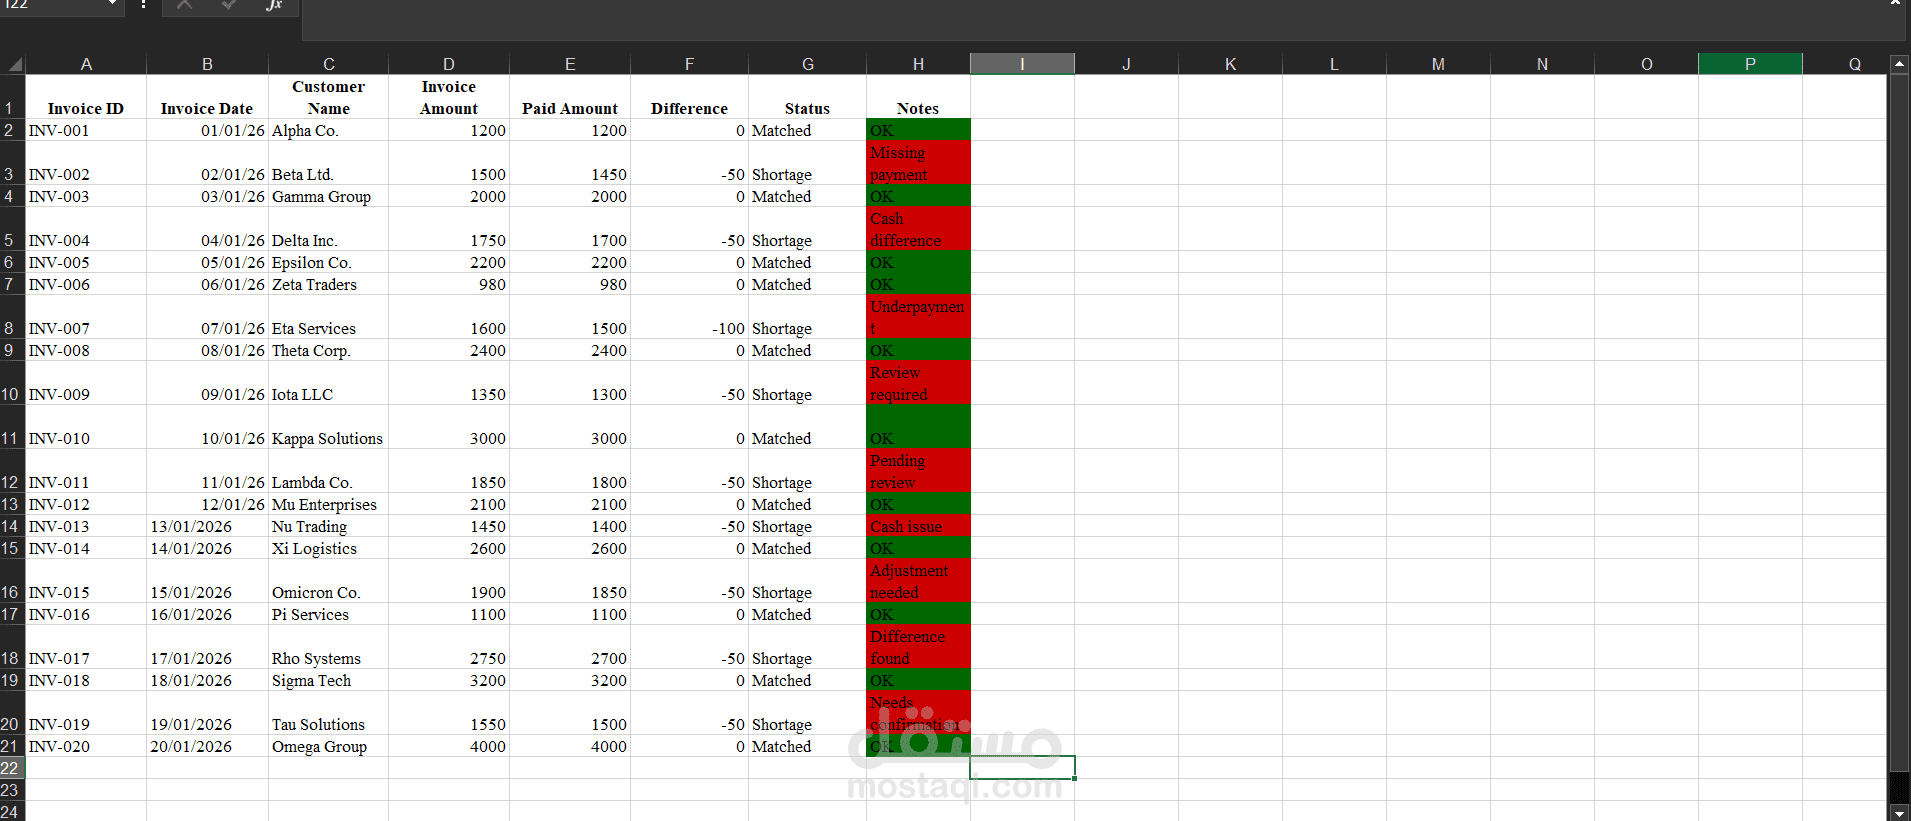Click the 'Invoice Date' header cell
The height and width of the screenshot is (821, 1911).
[x=207, y=97]
